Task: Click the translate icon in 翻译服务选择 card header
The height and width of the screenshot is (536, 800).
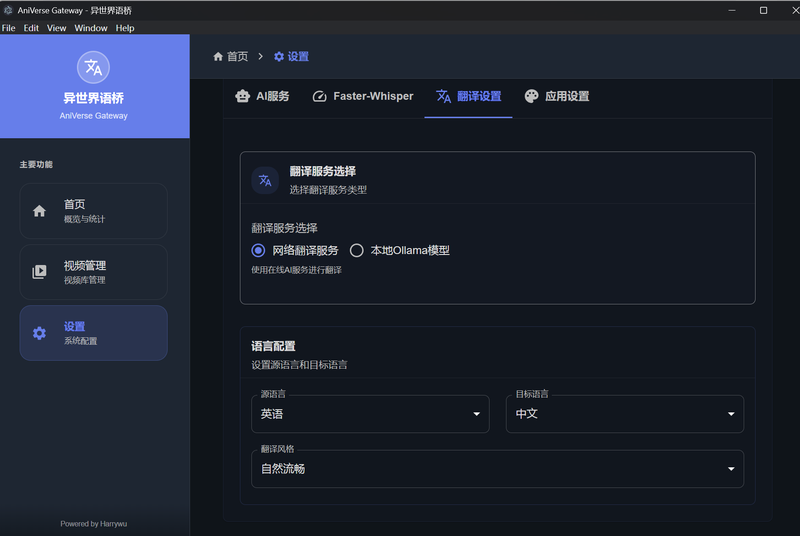Action: pyautogui.click(x=265, y=180)
